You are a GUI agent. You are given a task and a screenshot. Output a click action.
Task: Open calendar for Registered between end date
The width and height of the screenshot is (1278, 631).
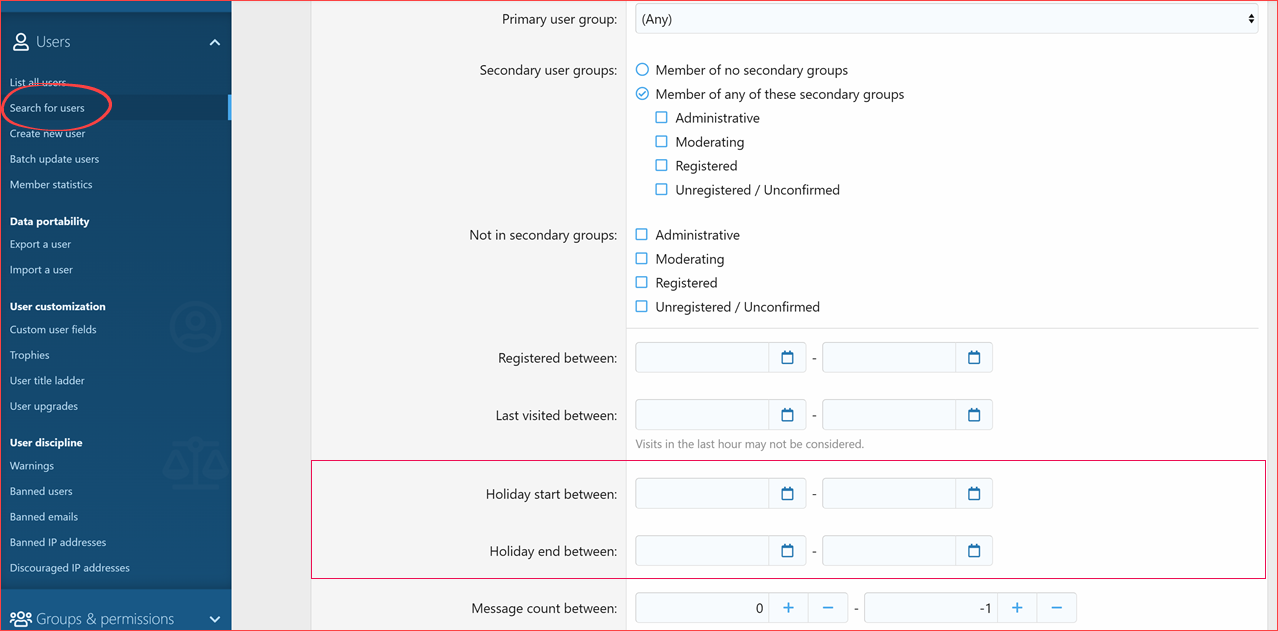(x=973, y=357)
